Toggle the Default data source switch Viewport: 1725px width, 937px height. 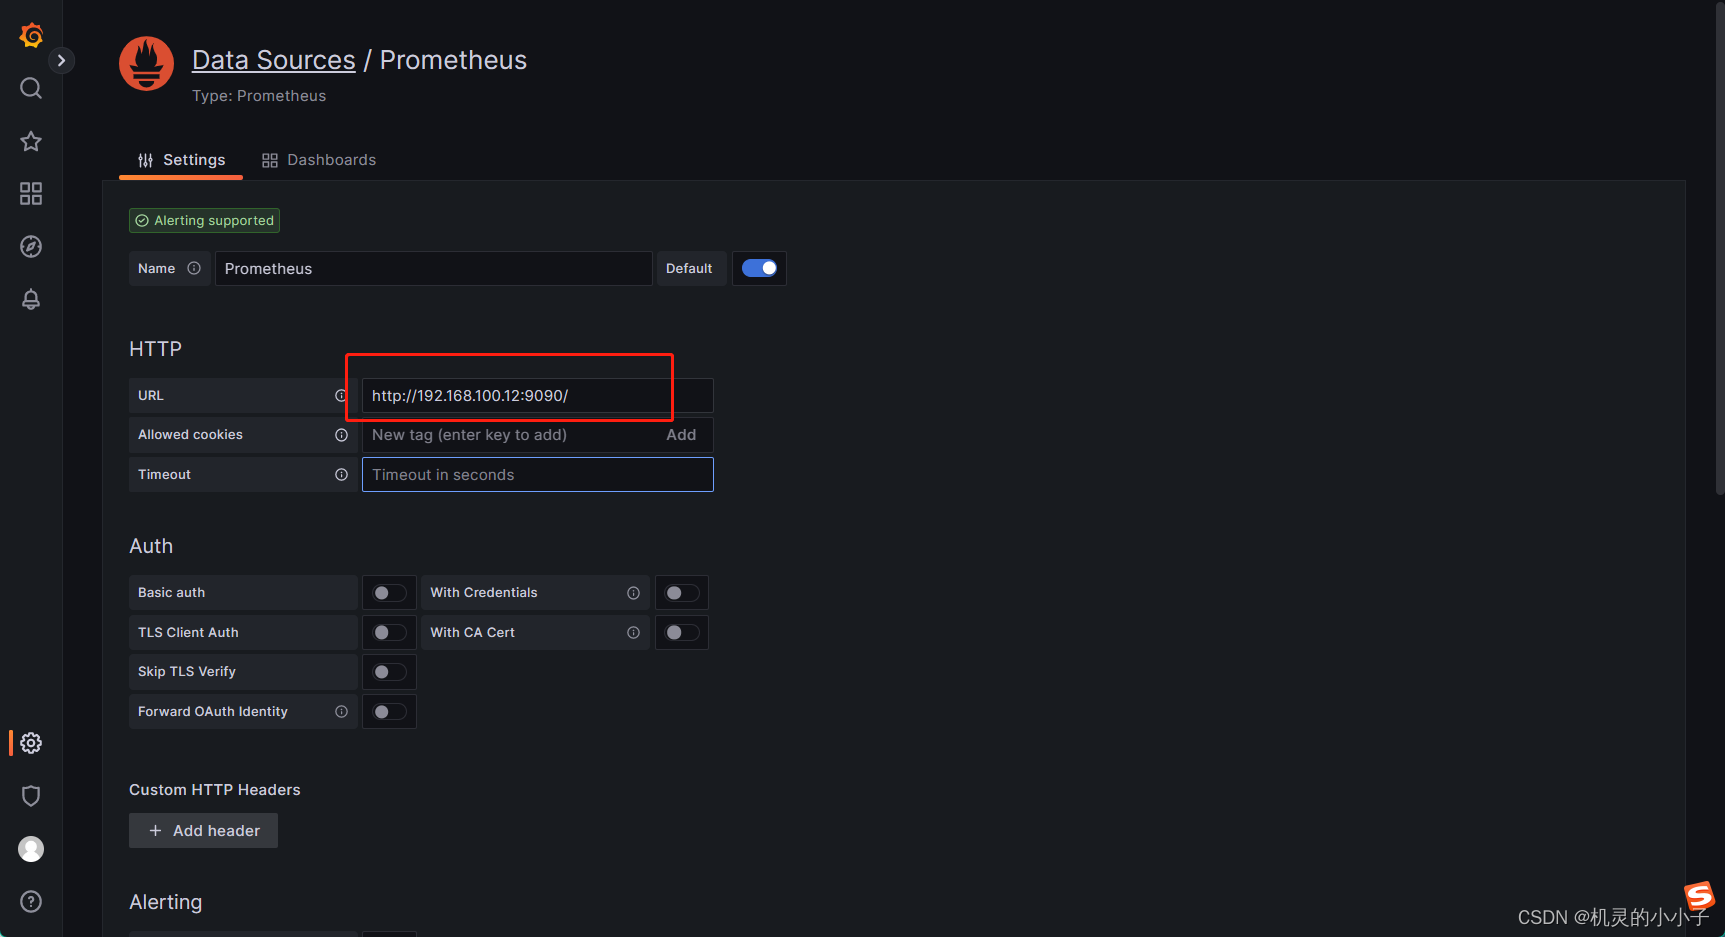click(x=759, y=268)
